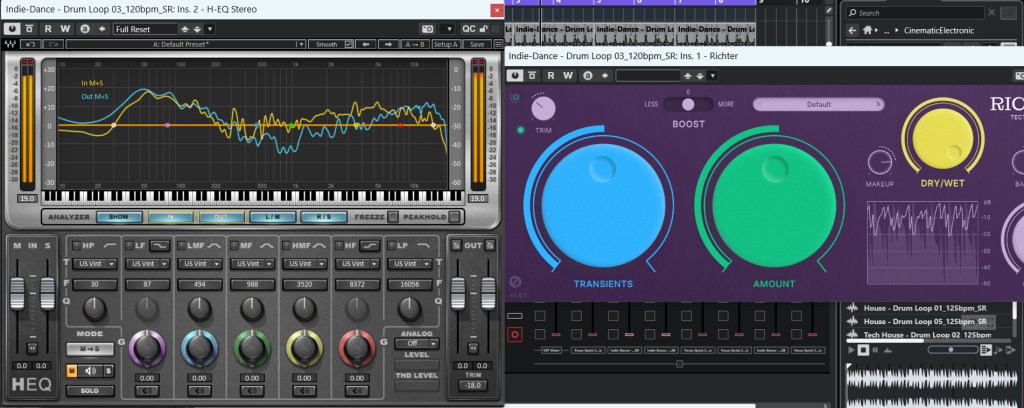1024x408 pixels.
Task: Select the LF low shelf filter shape icon
Action: pos(160,246)
